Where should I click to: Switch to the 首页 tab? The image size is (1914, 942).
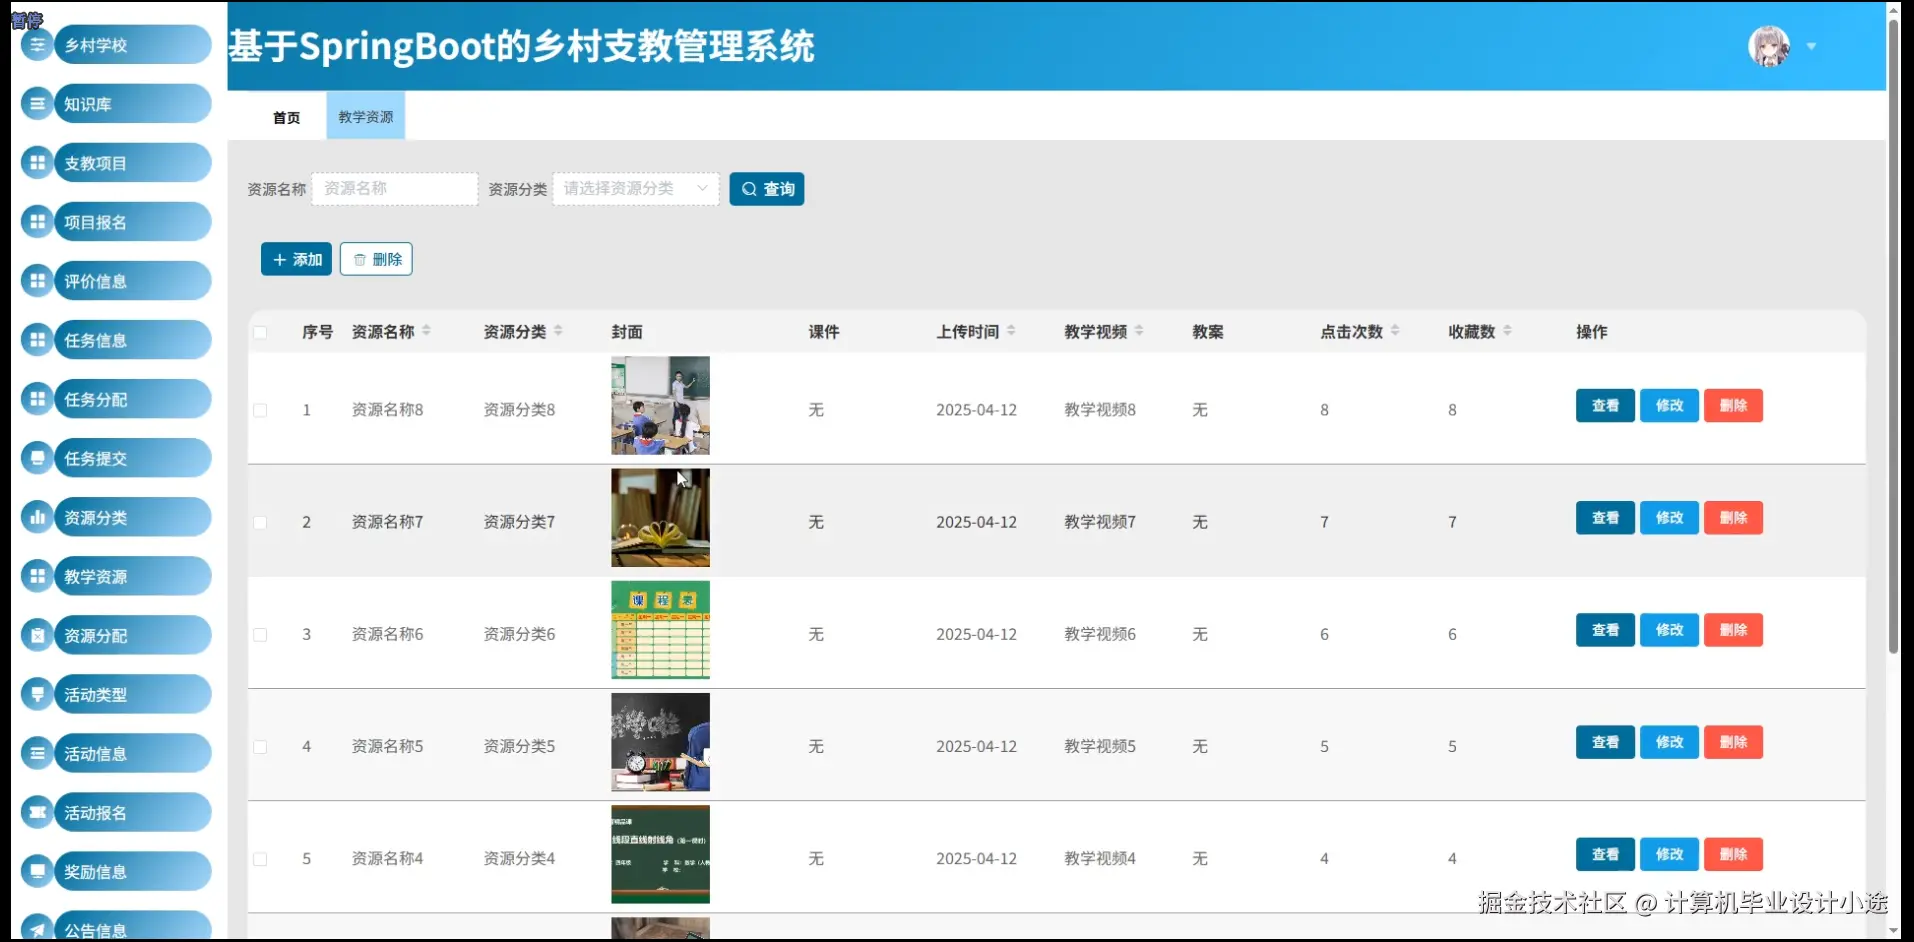287,117
